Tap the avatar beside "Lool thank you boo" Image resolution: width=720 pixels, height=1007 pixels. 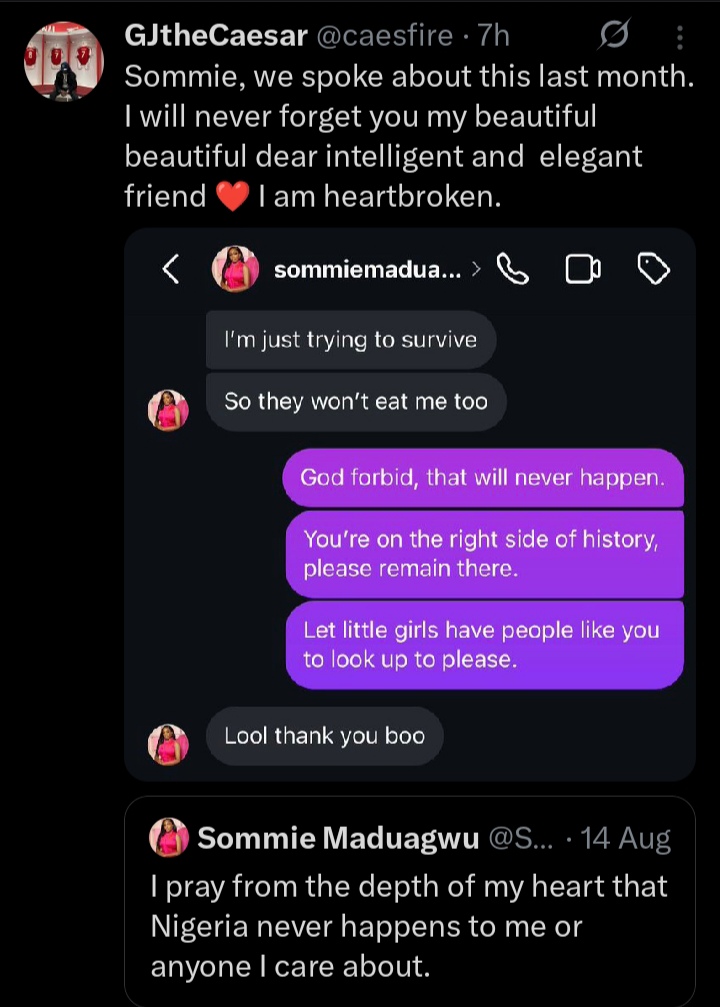[168, 744]
